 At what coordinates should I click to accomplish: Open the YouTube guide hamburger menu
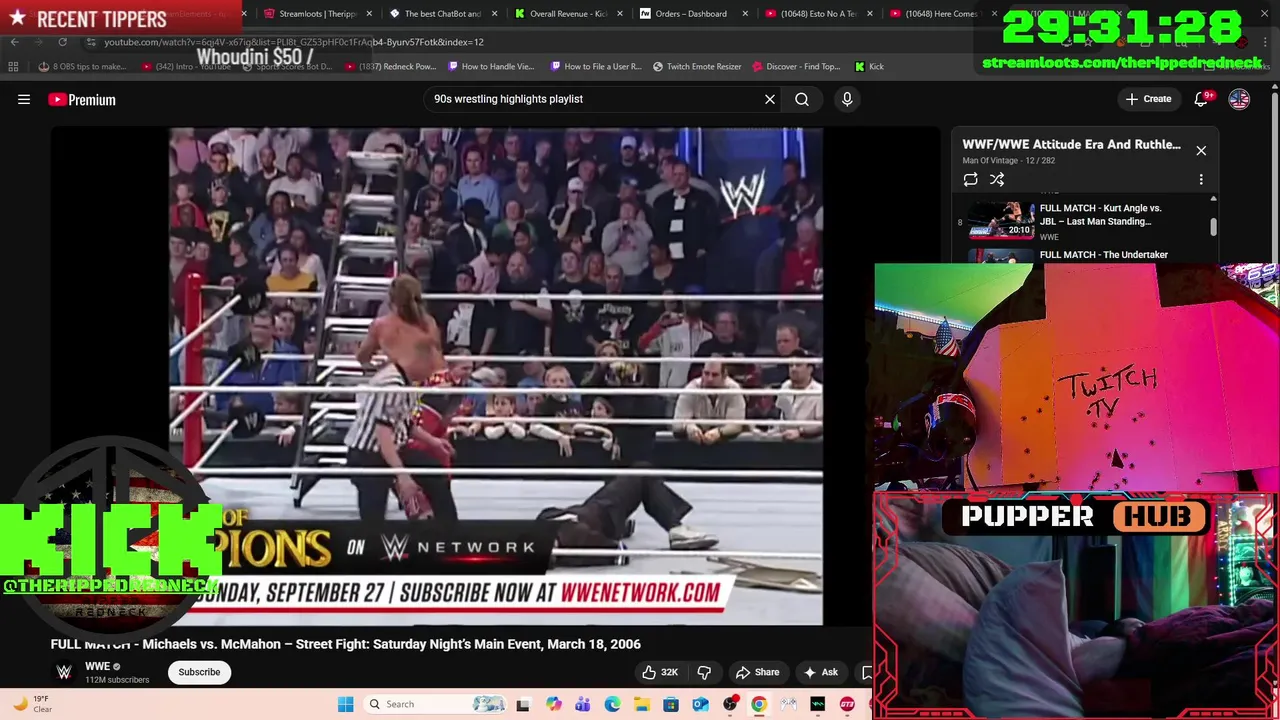click(24, 99)
